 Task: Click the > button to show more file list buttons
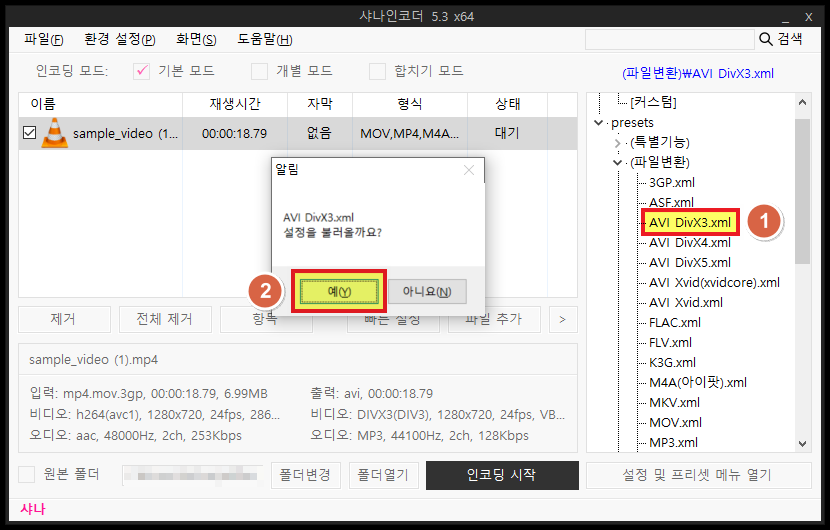tap(563, 319)
